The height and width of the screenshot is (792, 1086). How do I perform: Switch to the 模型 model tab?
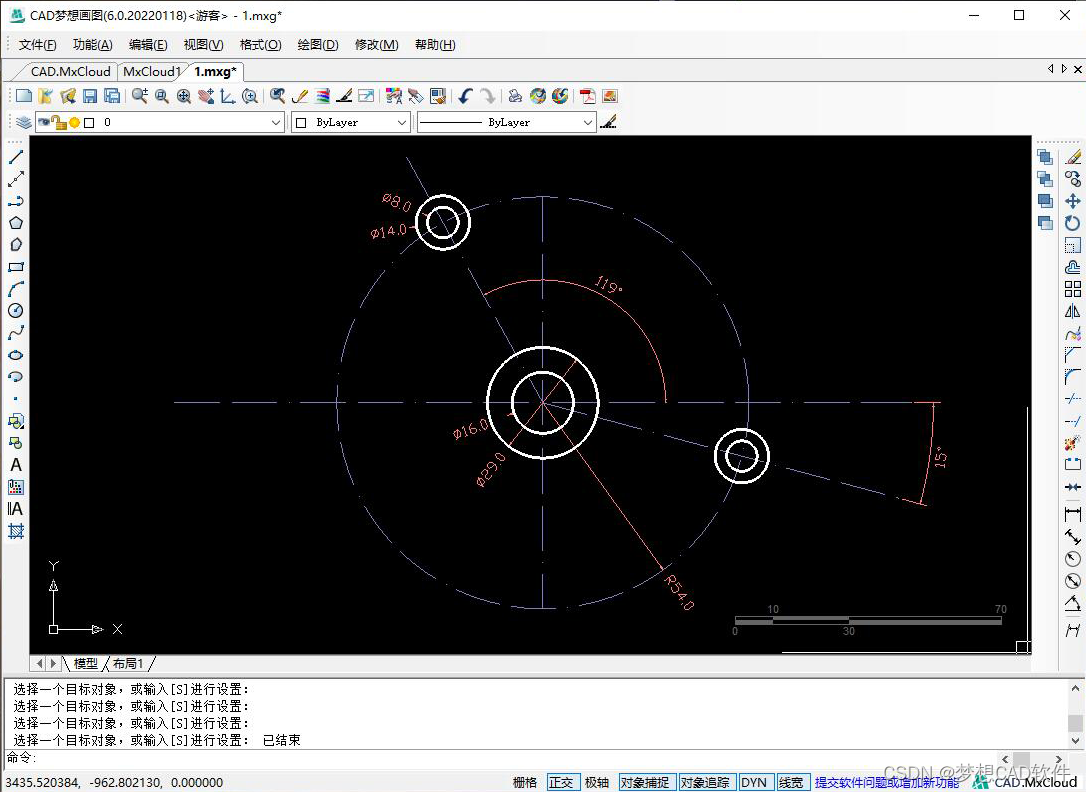86,664
